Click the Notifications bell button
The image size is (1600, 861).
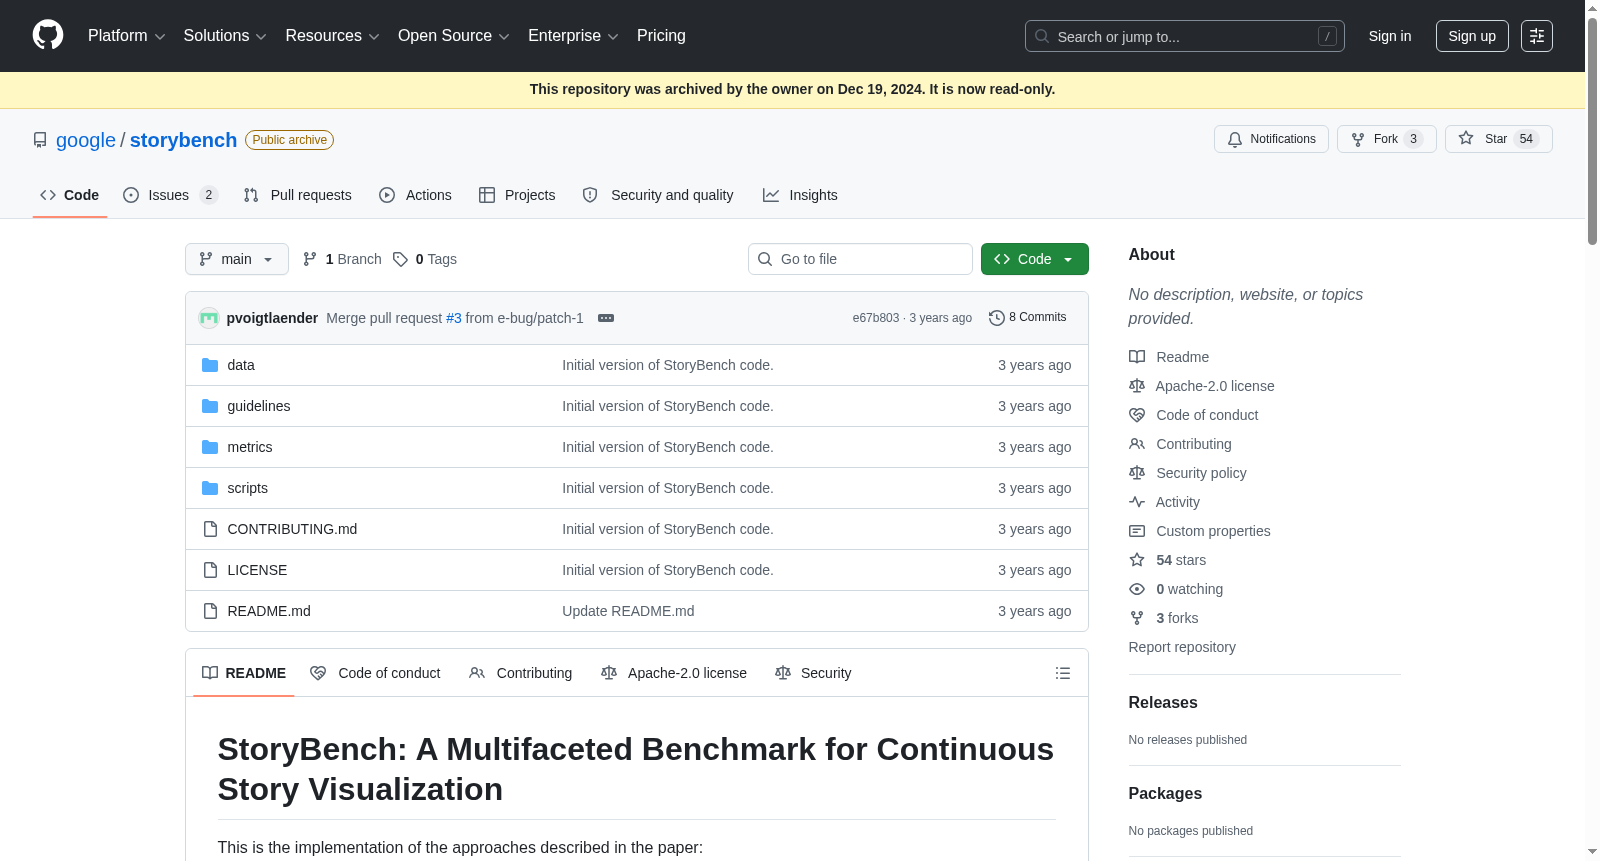coord(1271,139)
